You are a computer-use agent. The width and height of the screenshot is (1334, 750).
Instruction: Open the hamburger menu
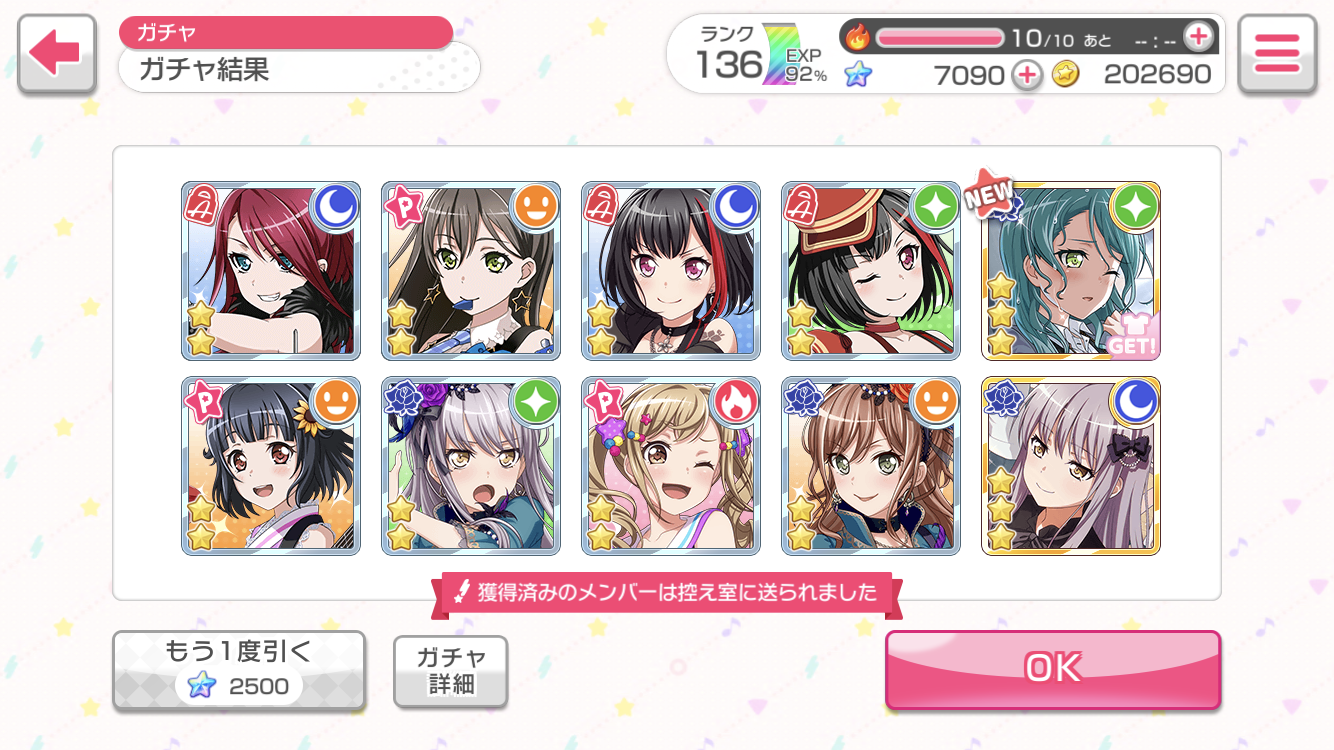tap(1276, 55)
